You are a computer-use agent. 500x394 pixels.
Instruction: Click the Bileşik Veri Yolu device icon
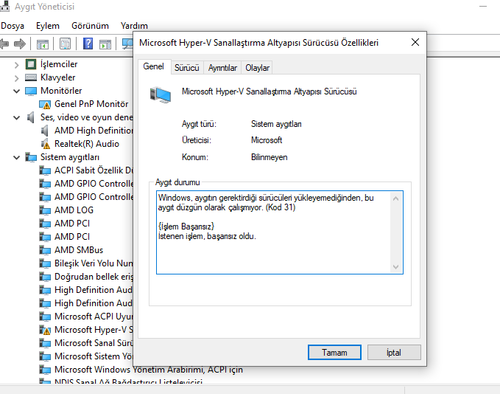click(45, 264)
